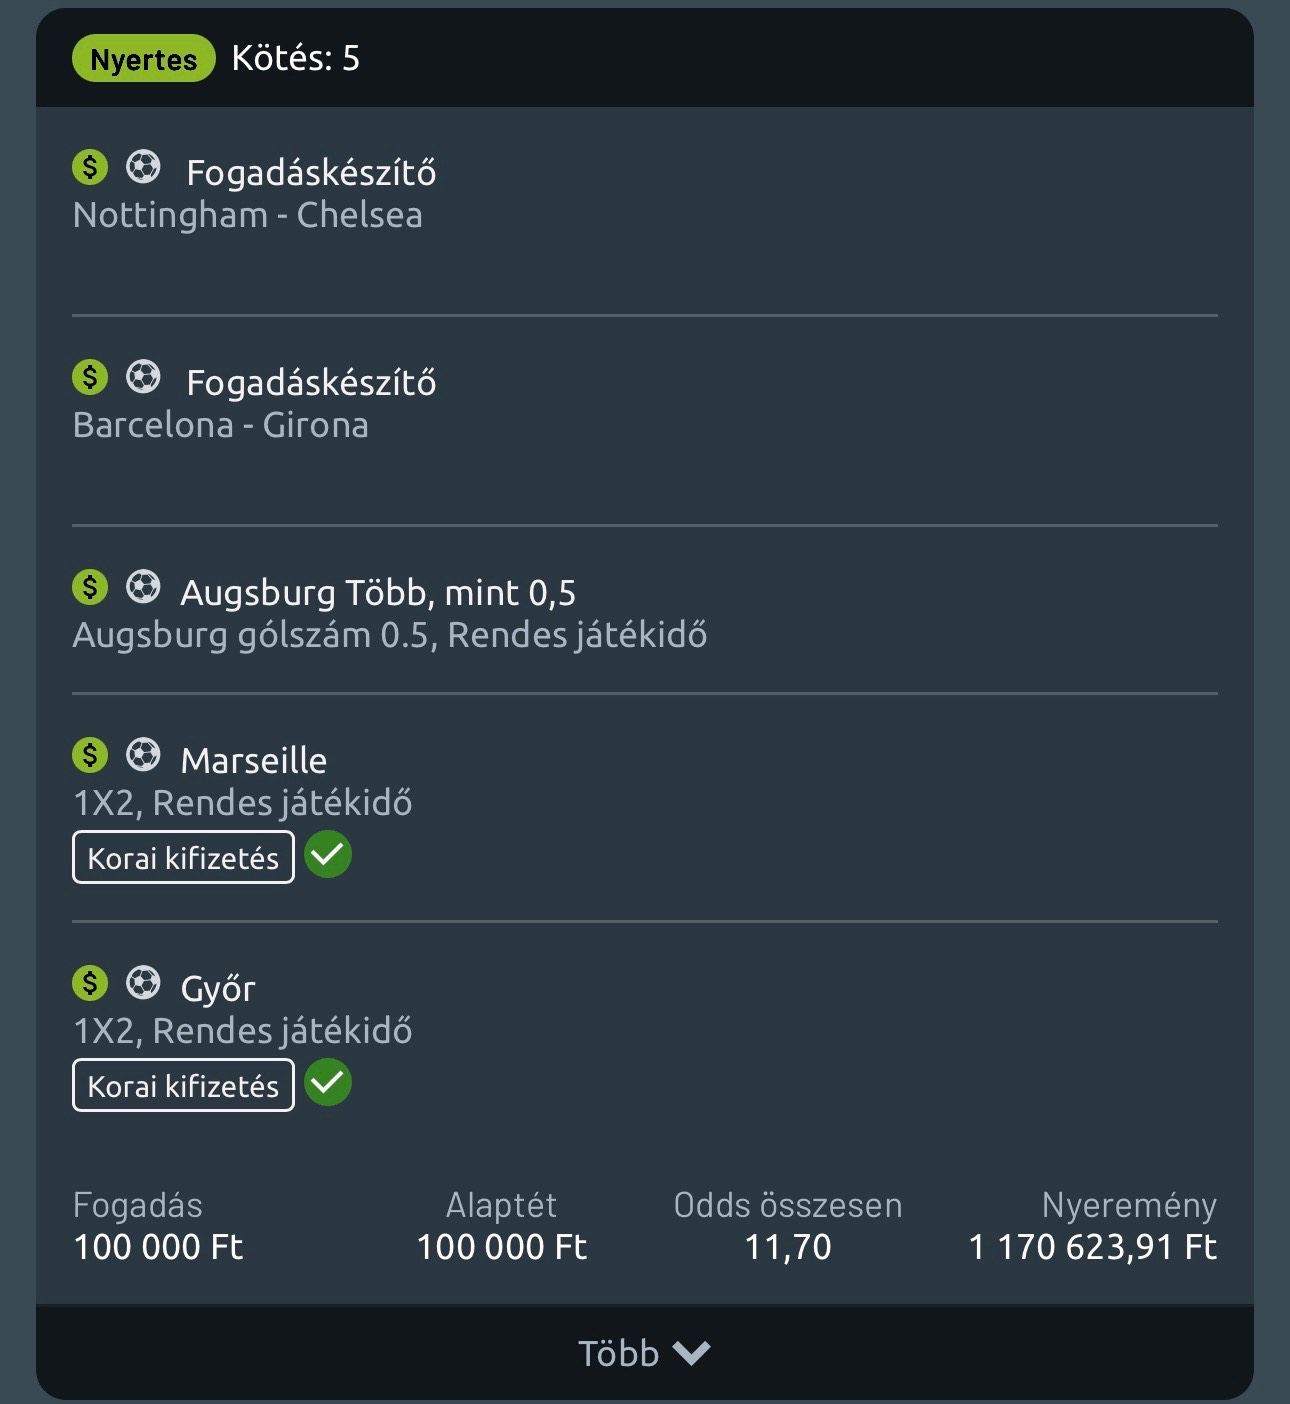The width and height of the screenshot is (1290, 1404).
Task: Click the green Nyertes status badge
Action: tap(143, 59)
